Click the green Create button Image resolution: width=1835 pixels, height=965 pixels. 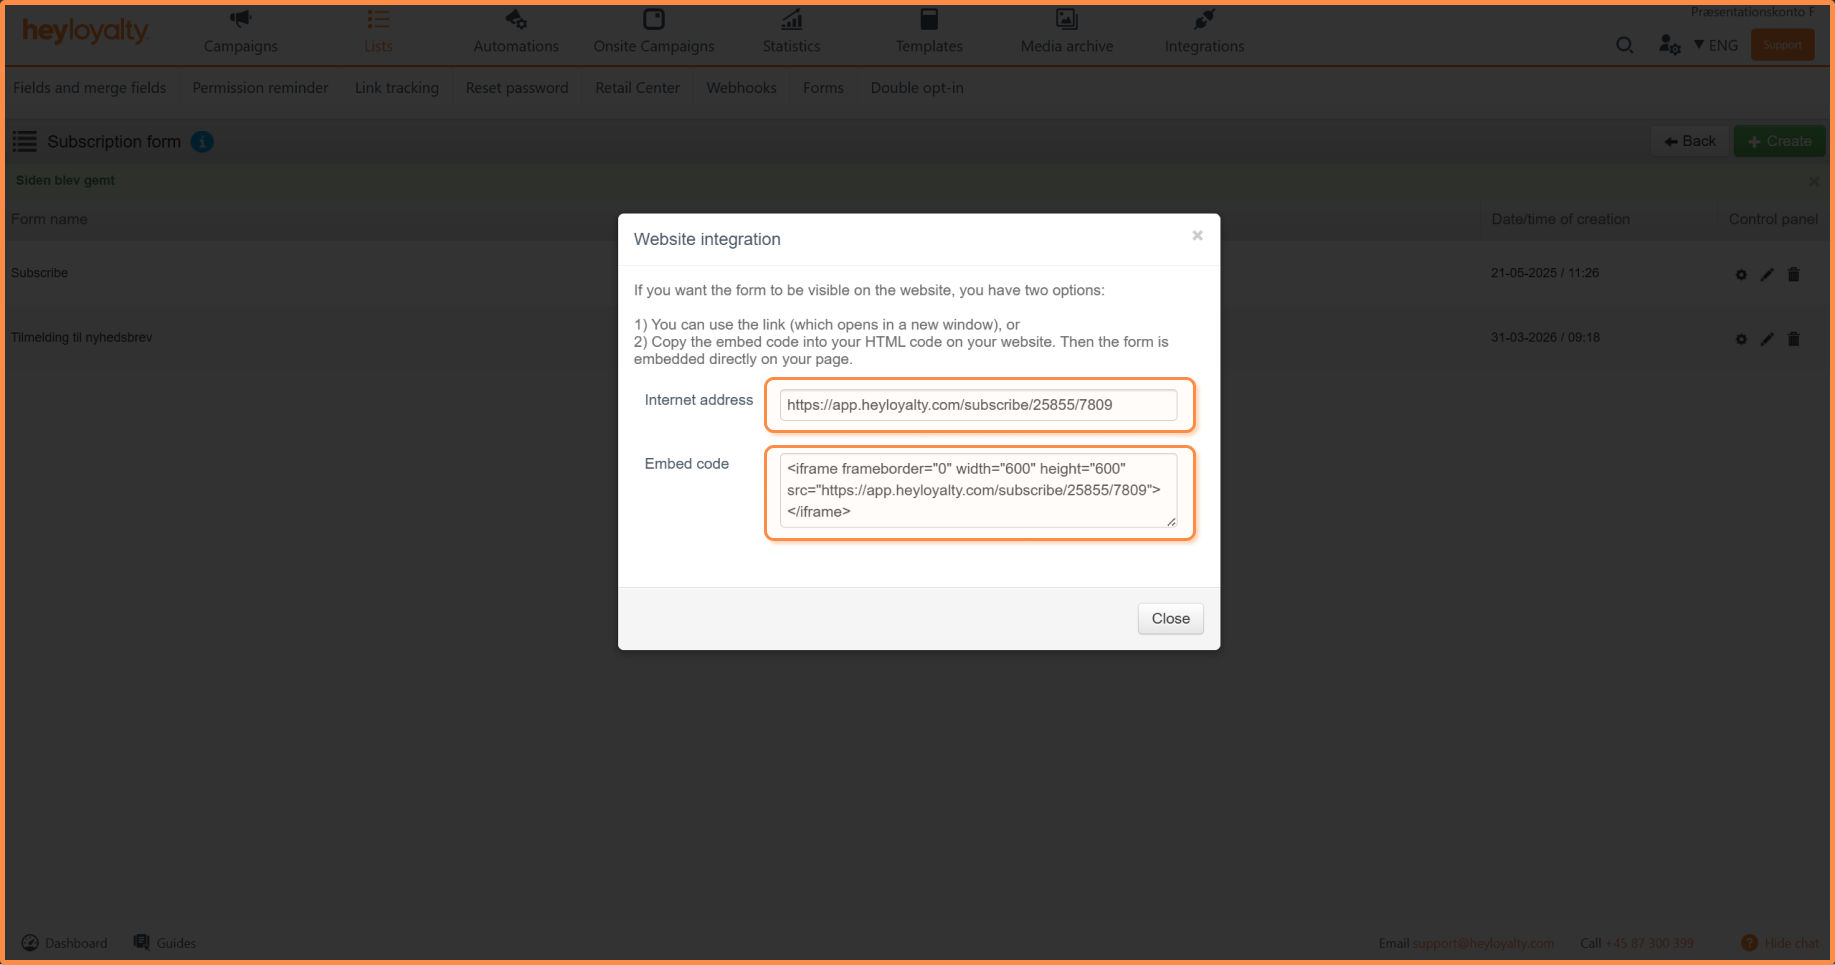point(1779,141)
